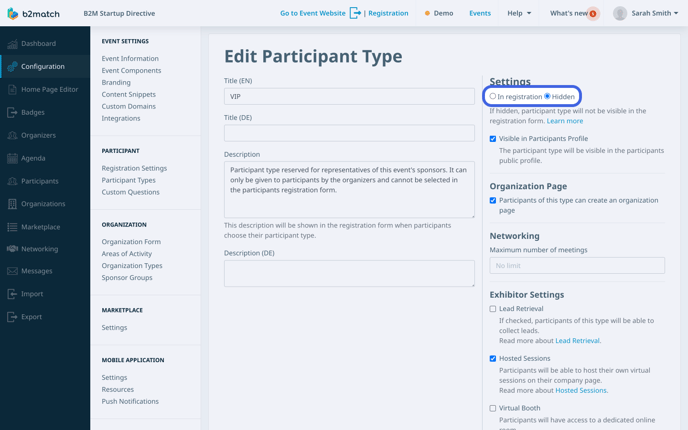Follow the Learn more link
The width and height of the screenshot is (688, 430).
[565, 121]
